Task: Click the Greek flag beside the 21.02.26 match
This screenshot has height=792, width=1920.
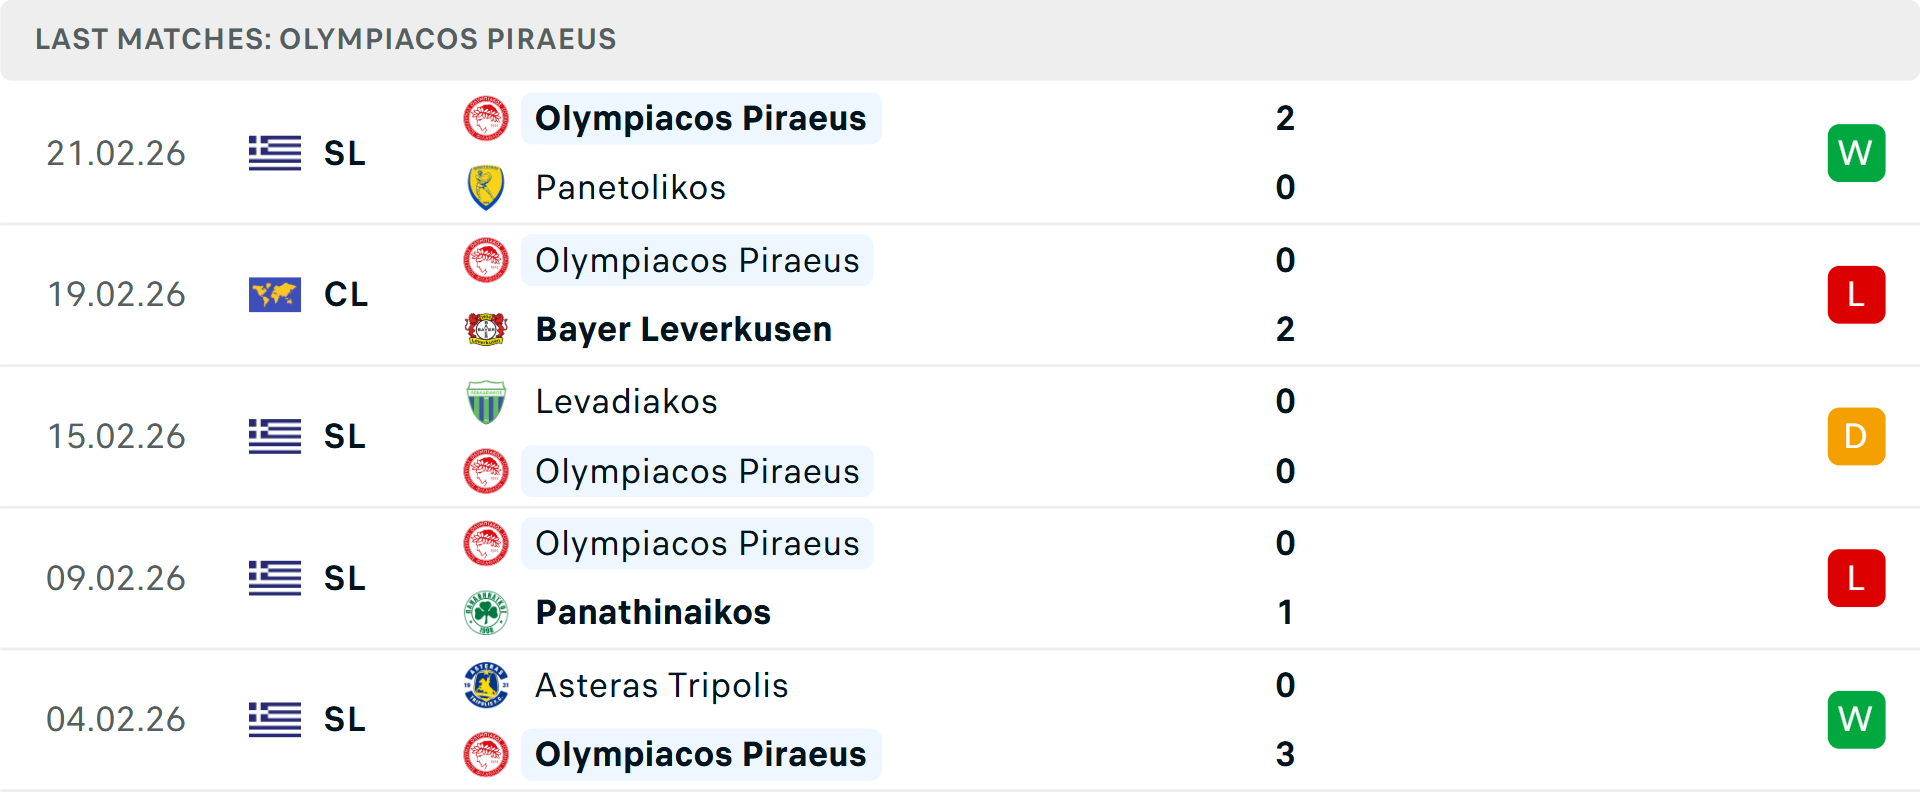Action: tap(274, 153)
